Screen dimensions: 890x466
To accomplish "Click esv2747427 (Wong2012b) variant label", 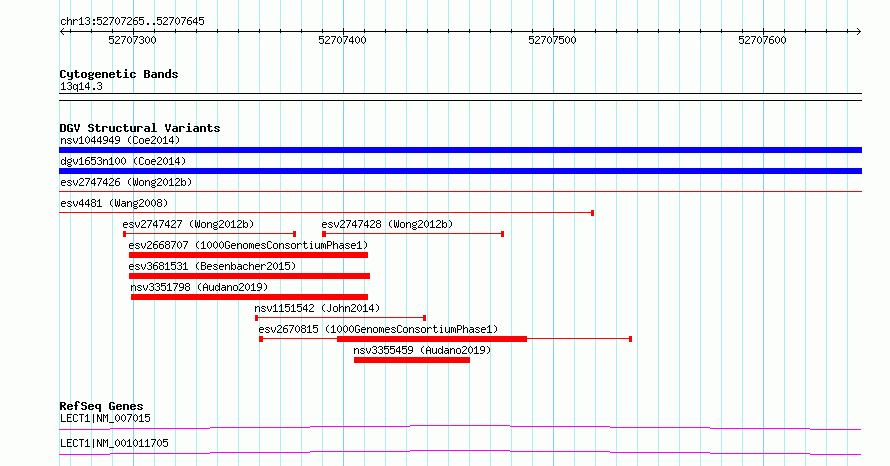I will point(188,224).
